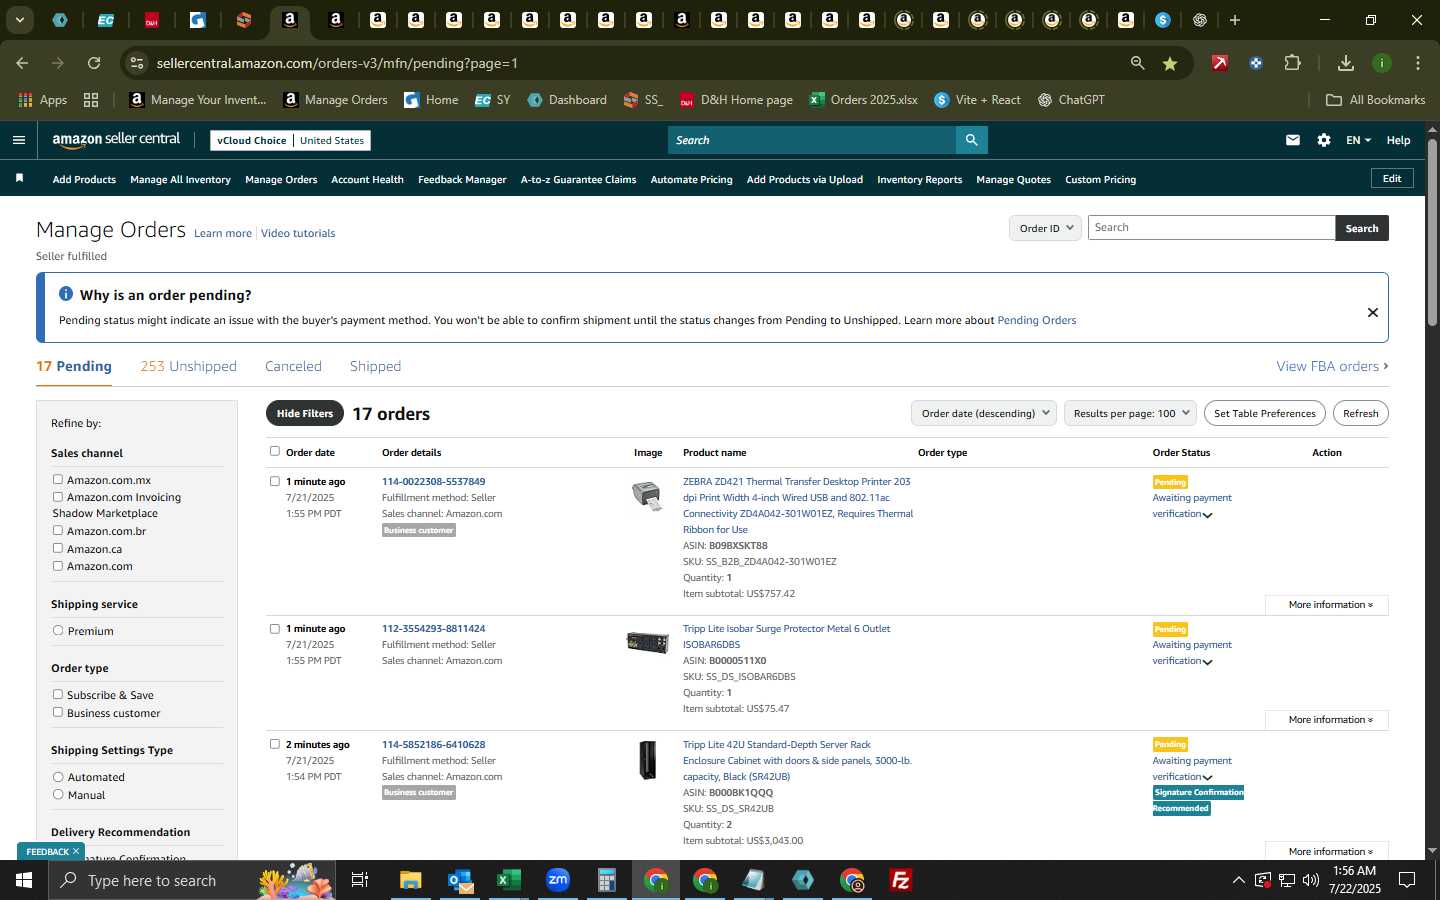The width and height of the screenshot is (1440, 900).
Task: Click the bookmark star in the address bar
Action: pyautogui.click(x=1169, y=63)
